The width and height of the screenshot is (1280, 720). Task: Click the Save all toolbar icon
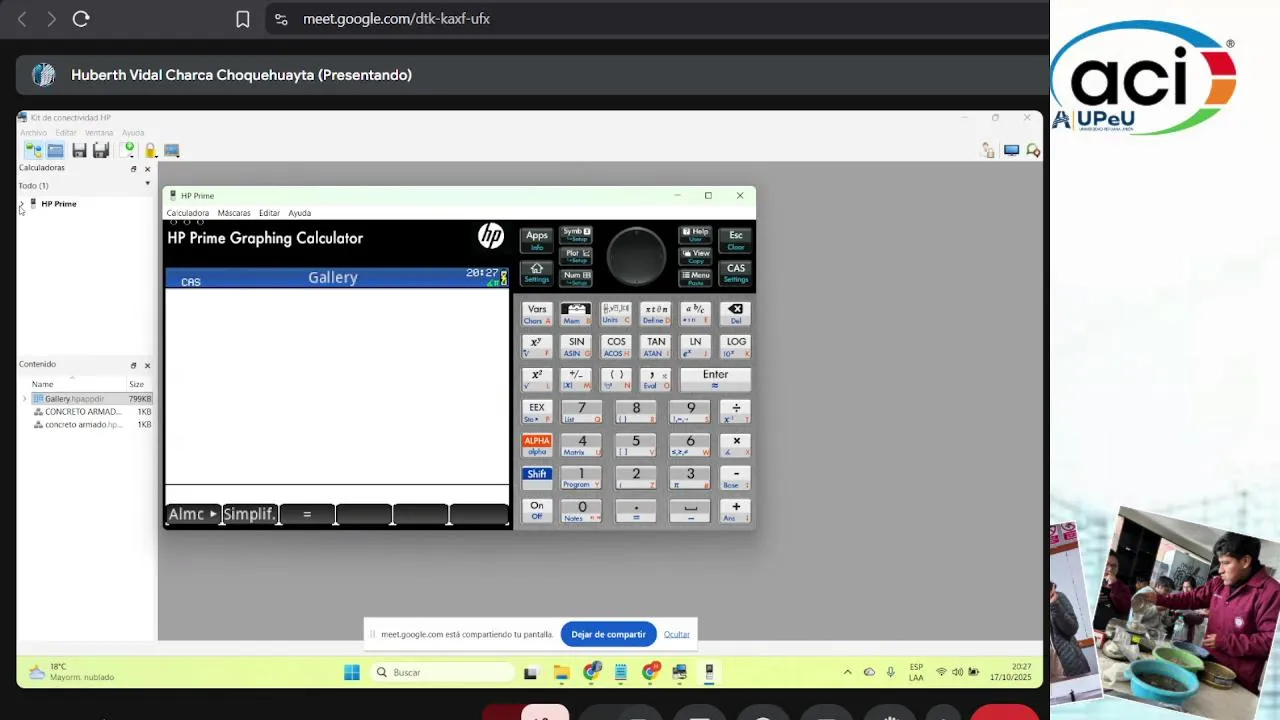point(101,150)
